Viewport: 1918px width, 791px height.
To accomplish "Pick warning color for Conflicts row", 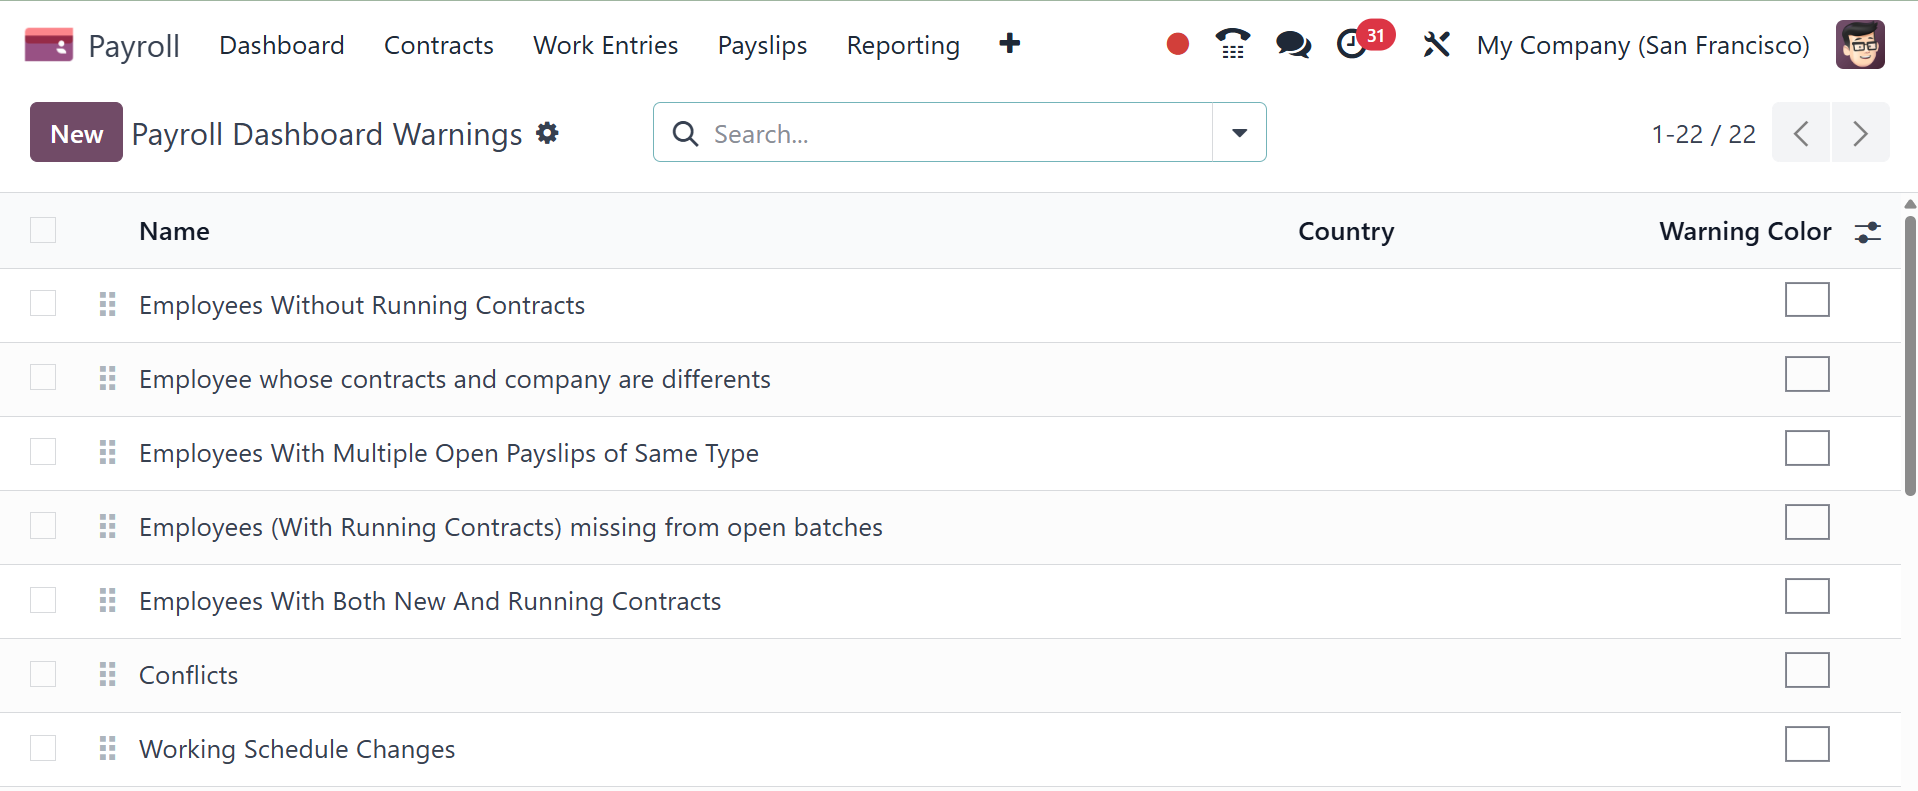I will (1806, 670).
